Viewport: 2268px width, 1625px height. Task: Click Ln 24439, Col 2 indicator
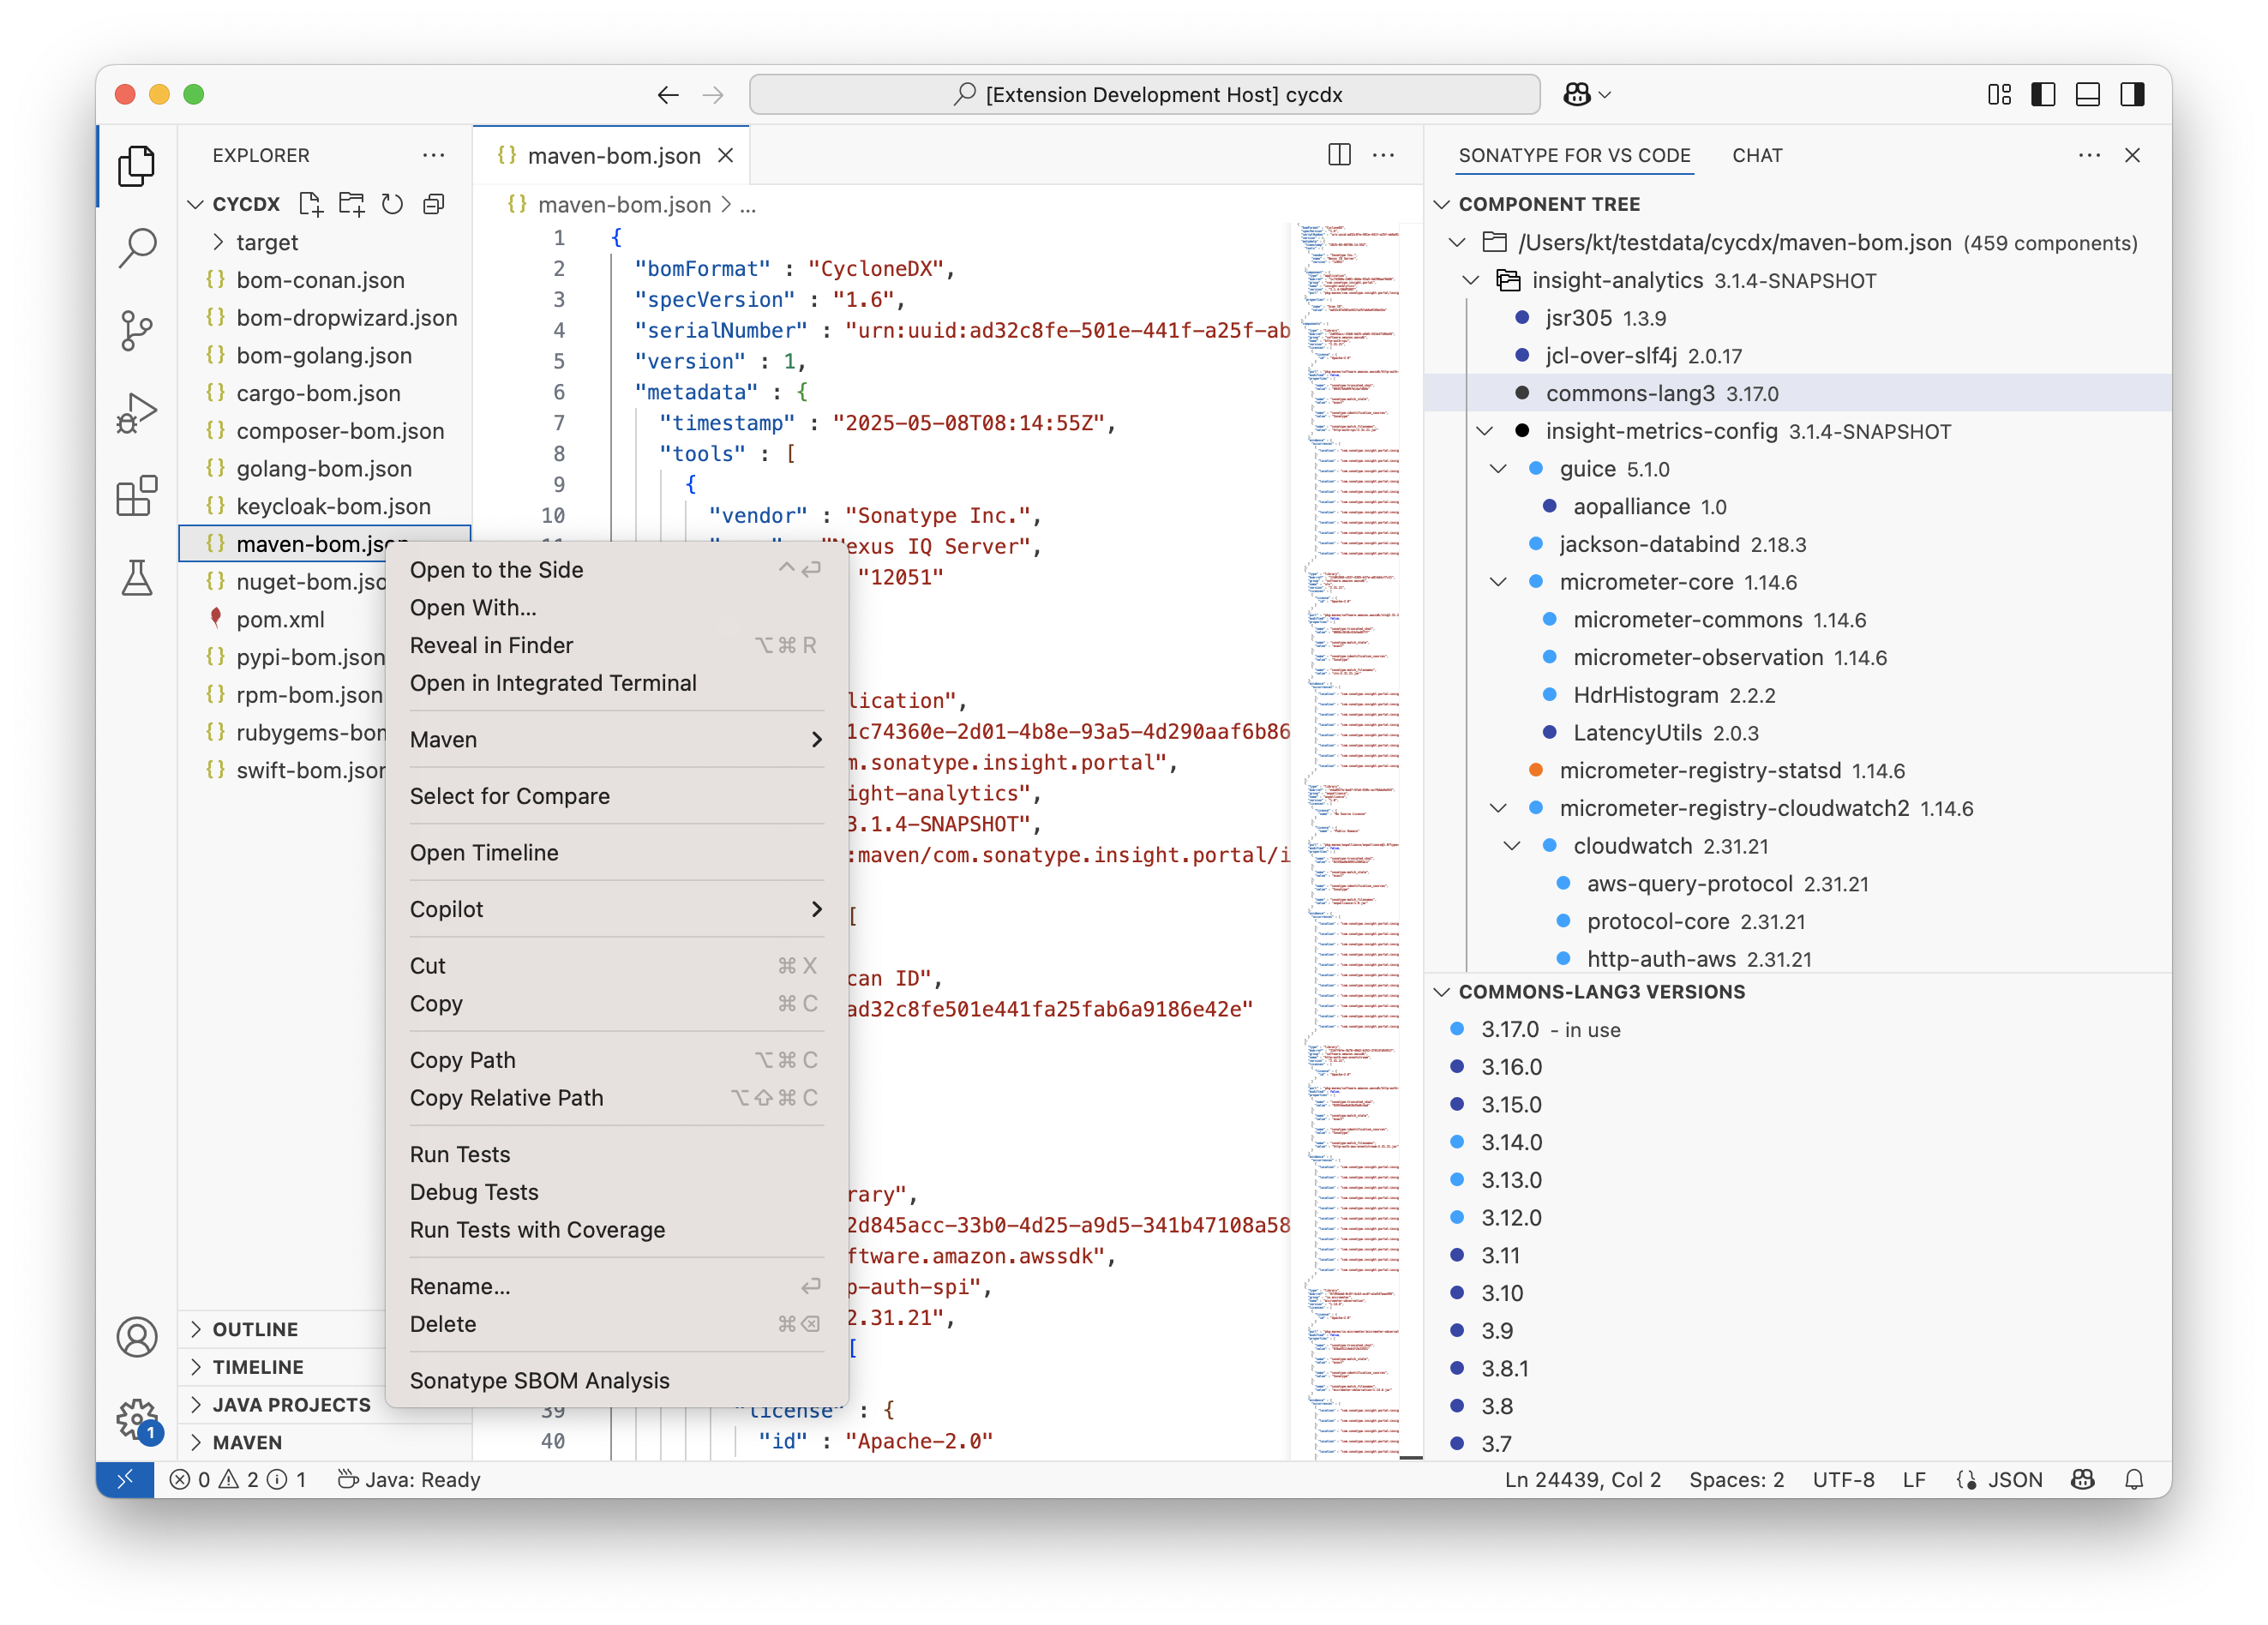(x=1582, y=1479)
